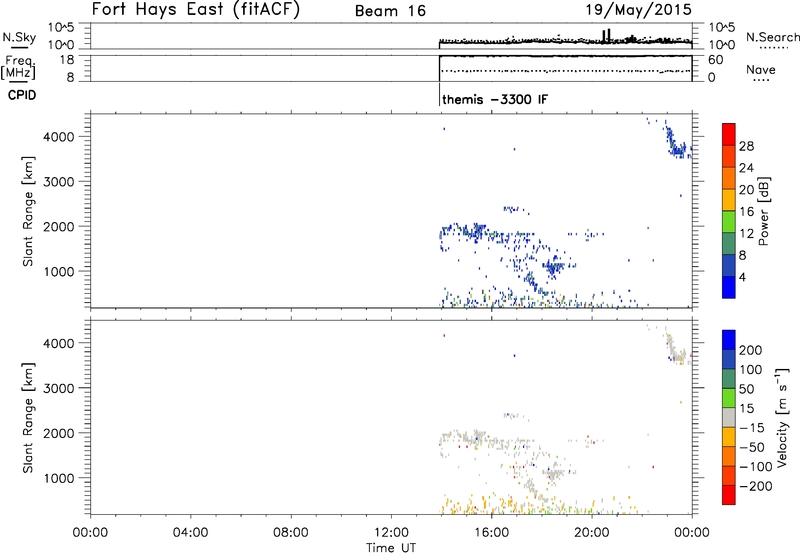The height and width of the screenshot is (554, 800).
Task: Click the 'N.Search' legend label
Action: pyautogui.click(x=772, y=37)
